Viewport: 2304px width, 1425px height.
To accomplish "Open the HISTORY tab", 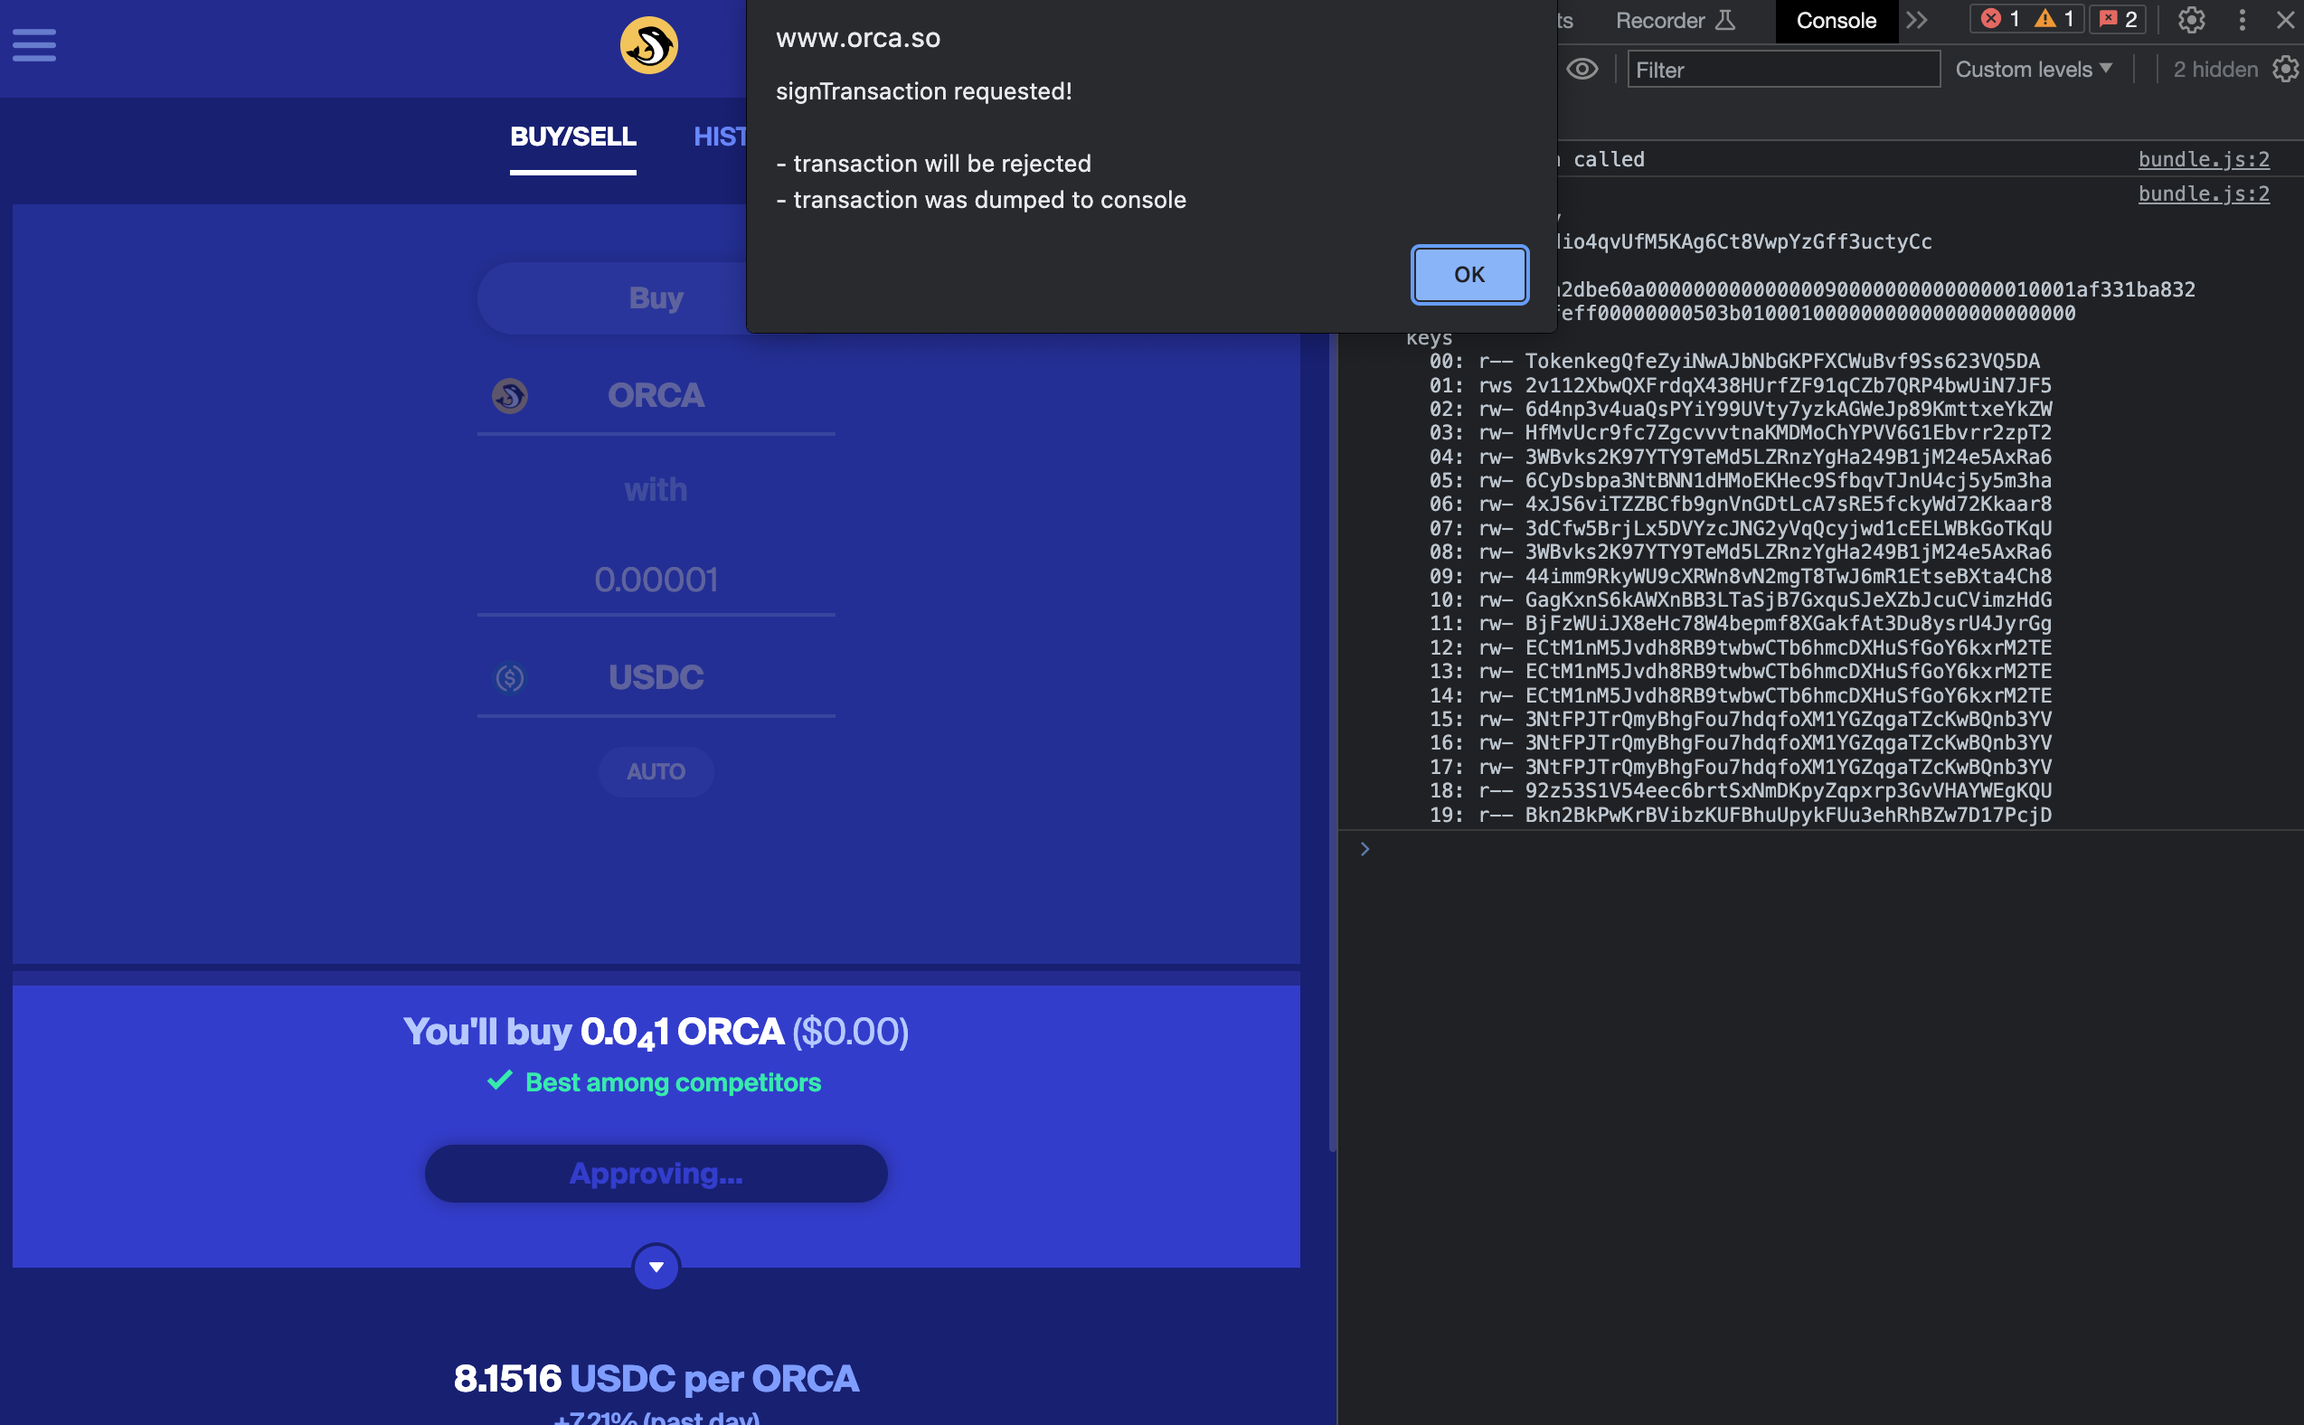I will click(720, 137).
